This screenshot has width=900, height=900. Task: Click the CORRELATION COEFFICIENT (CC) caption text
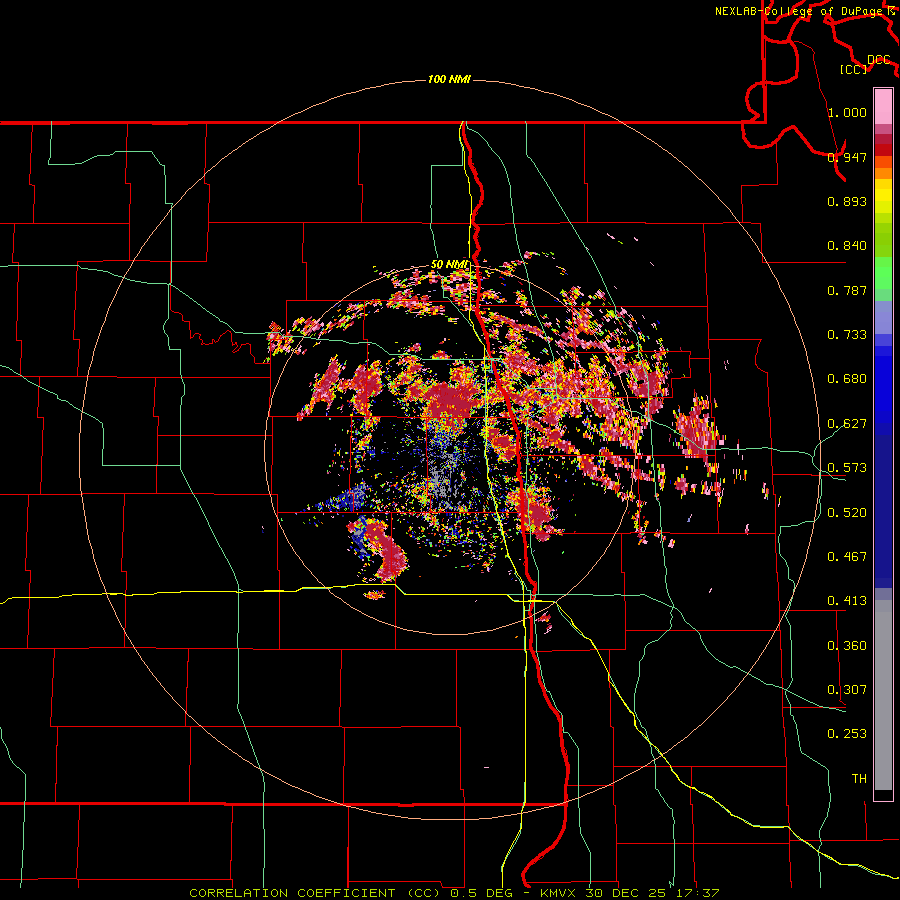tap(315, 893)
